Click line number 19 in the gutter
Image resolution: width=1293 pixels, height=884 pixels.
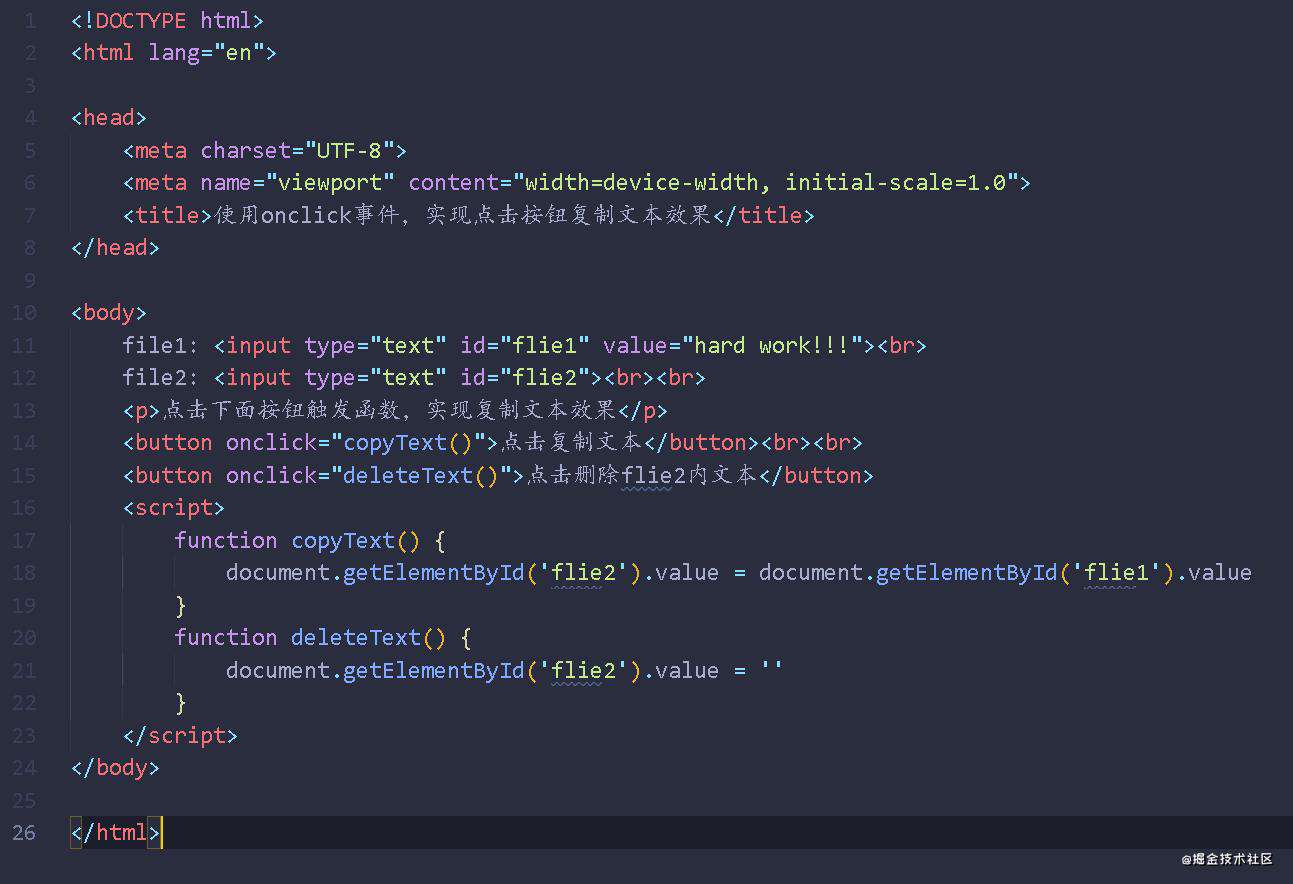[x=24, y=605]
